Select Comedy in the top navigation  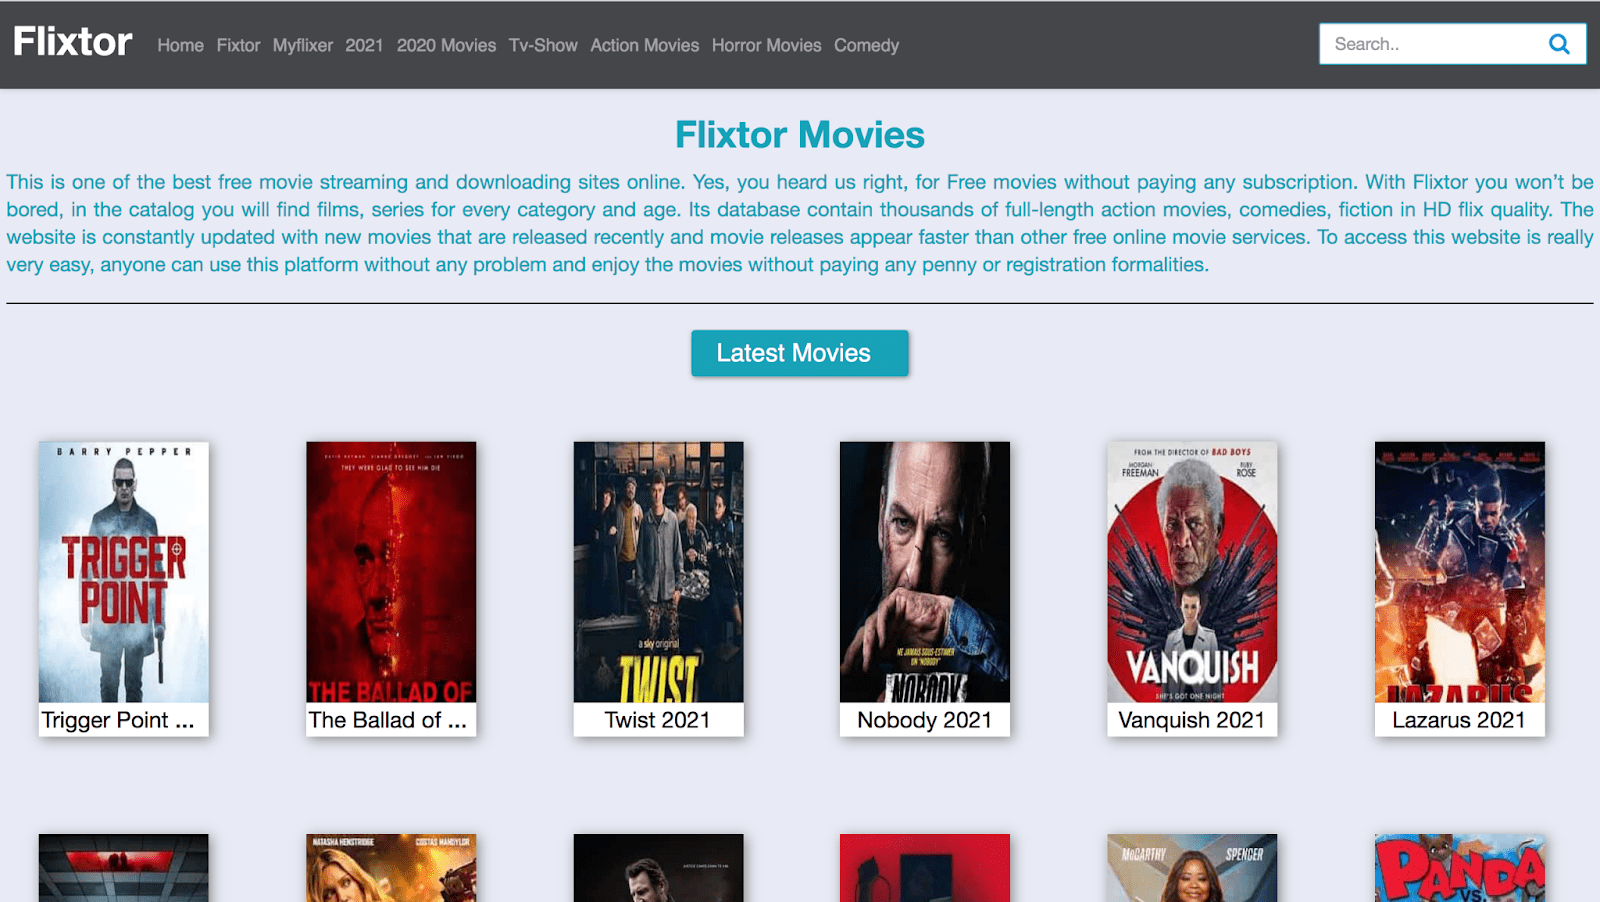[x=866, y=45]
